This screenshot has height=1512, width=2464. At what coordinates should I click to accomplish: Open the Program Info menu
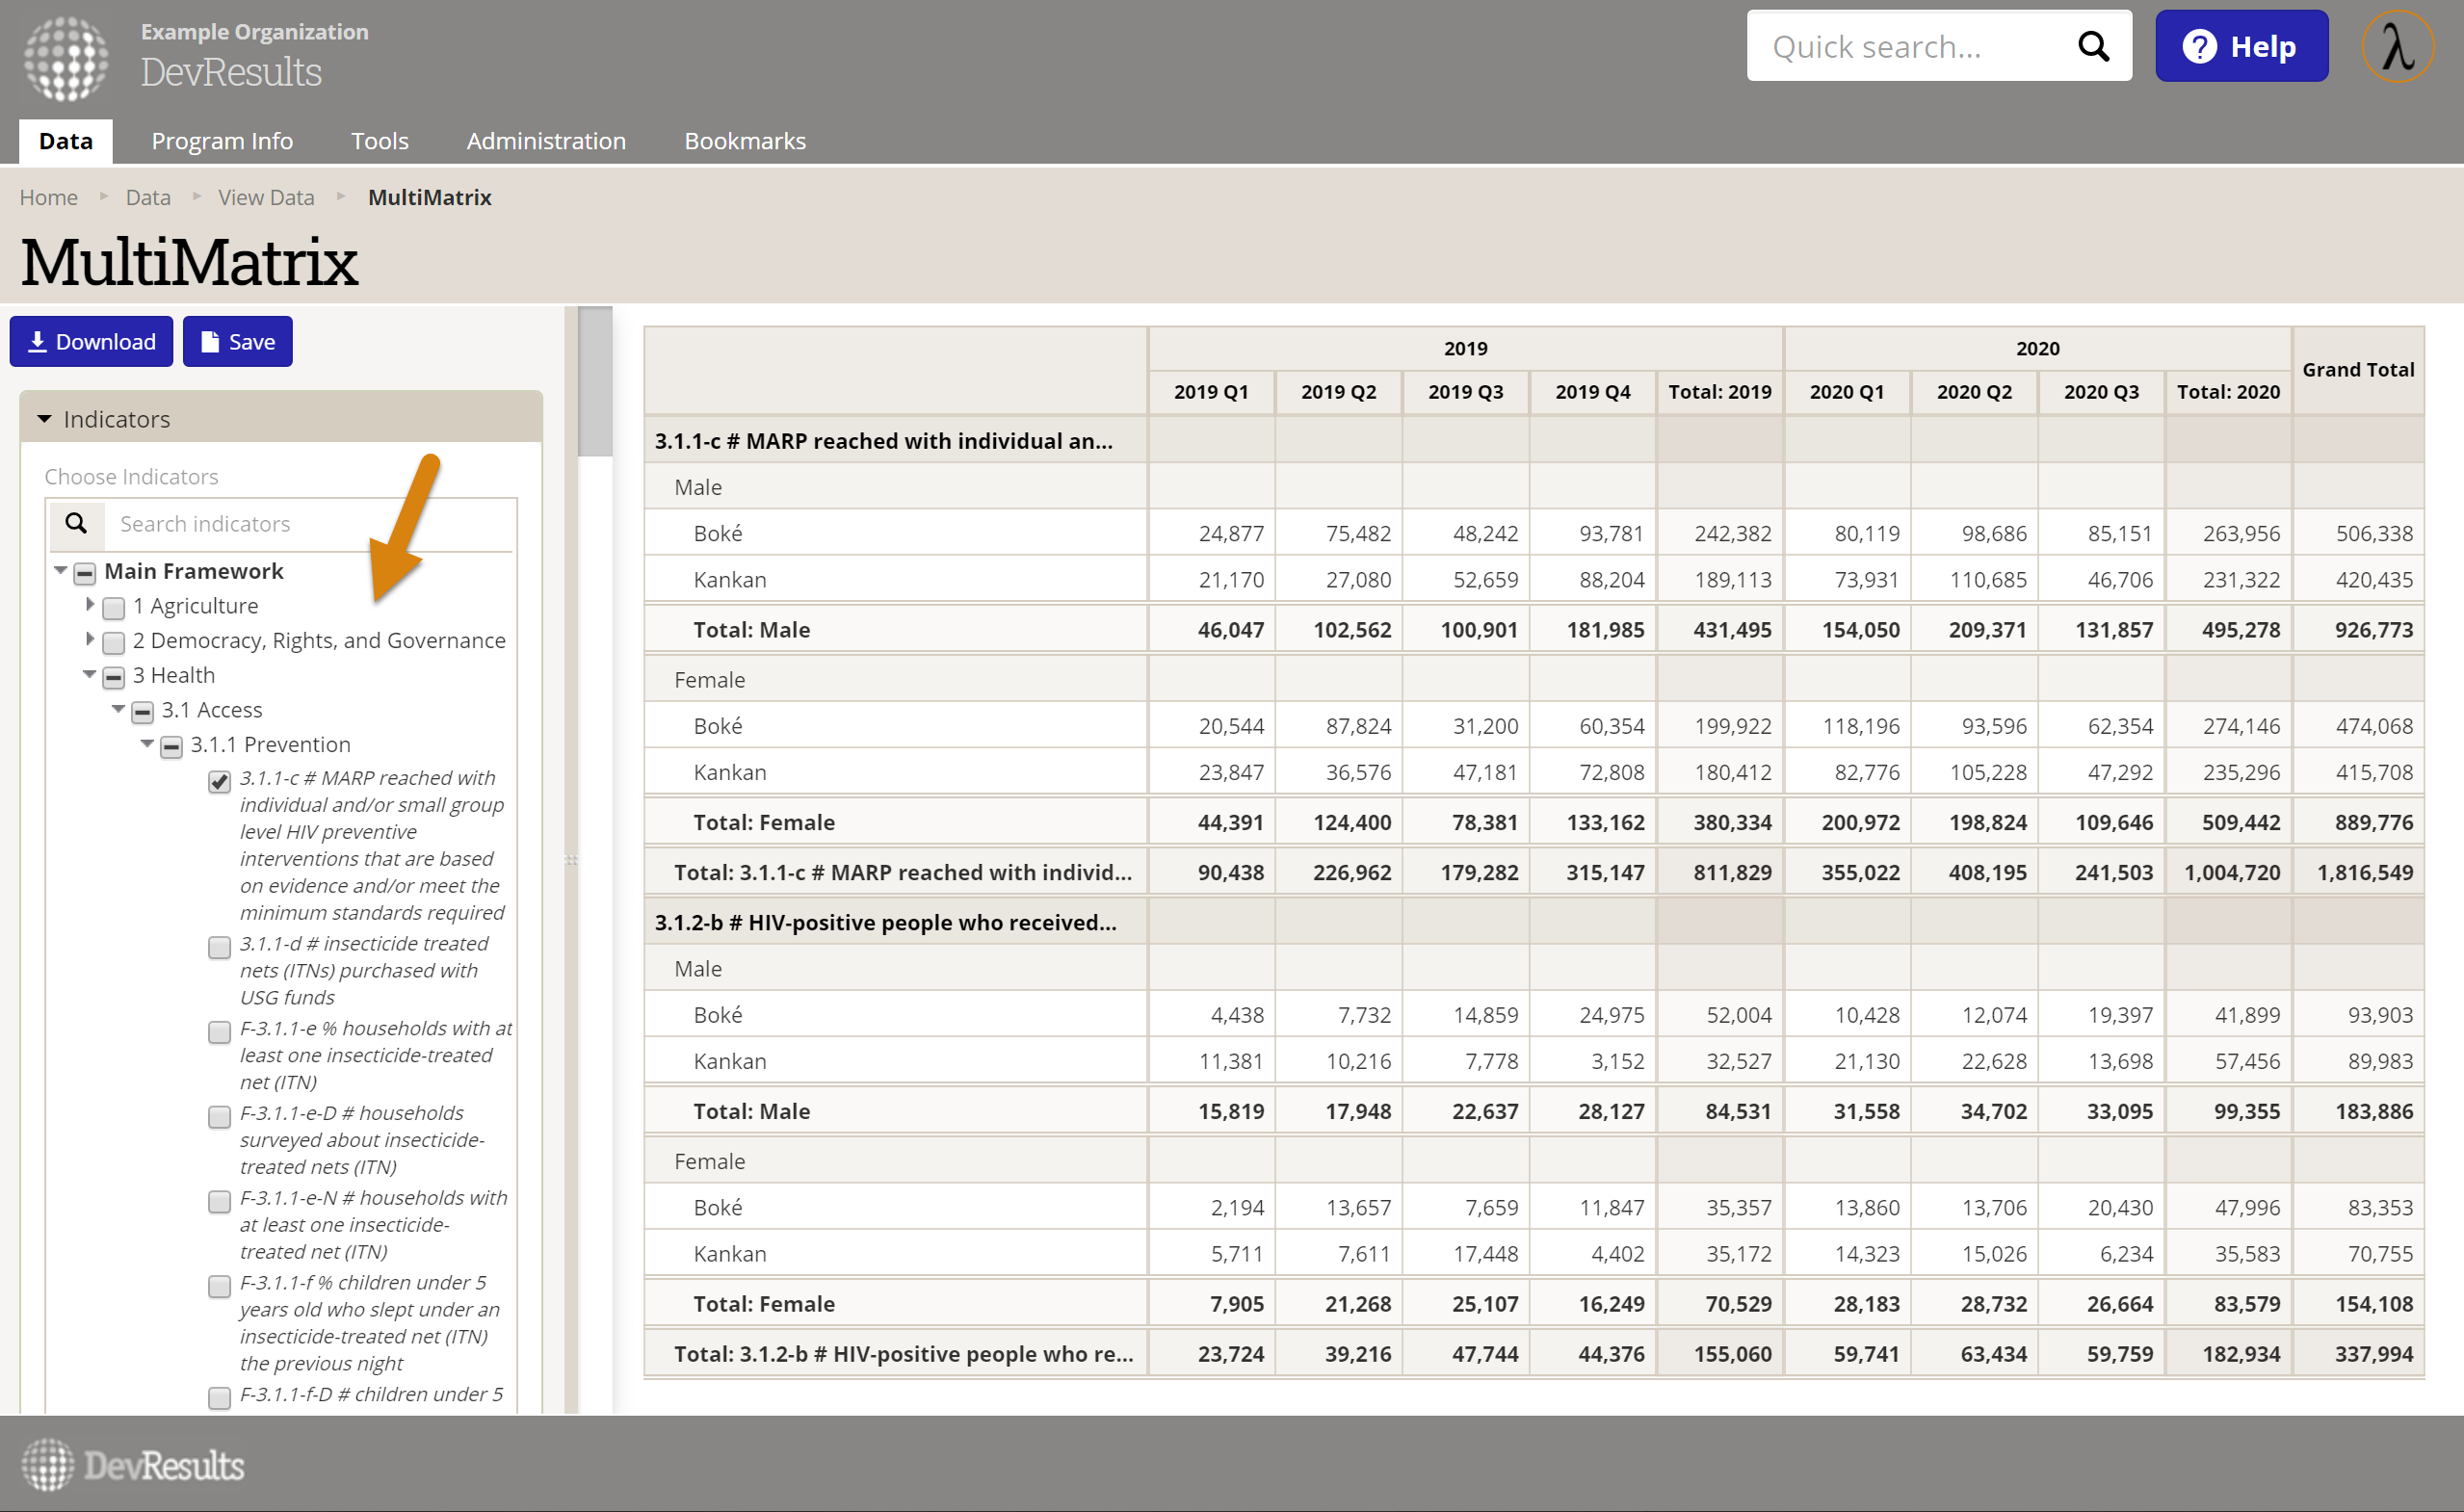coord(222,141)
